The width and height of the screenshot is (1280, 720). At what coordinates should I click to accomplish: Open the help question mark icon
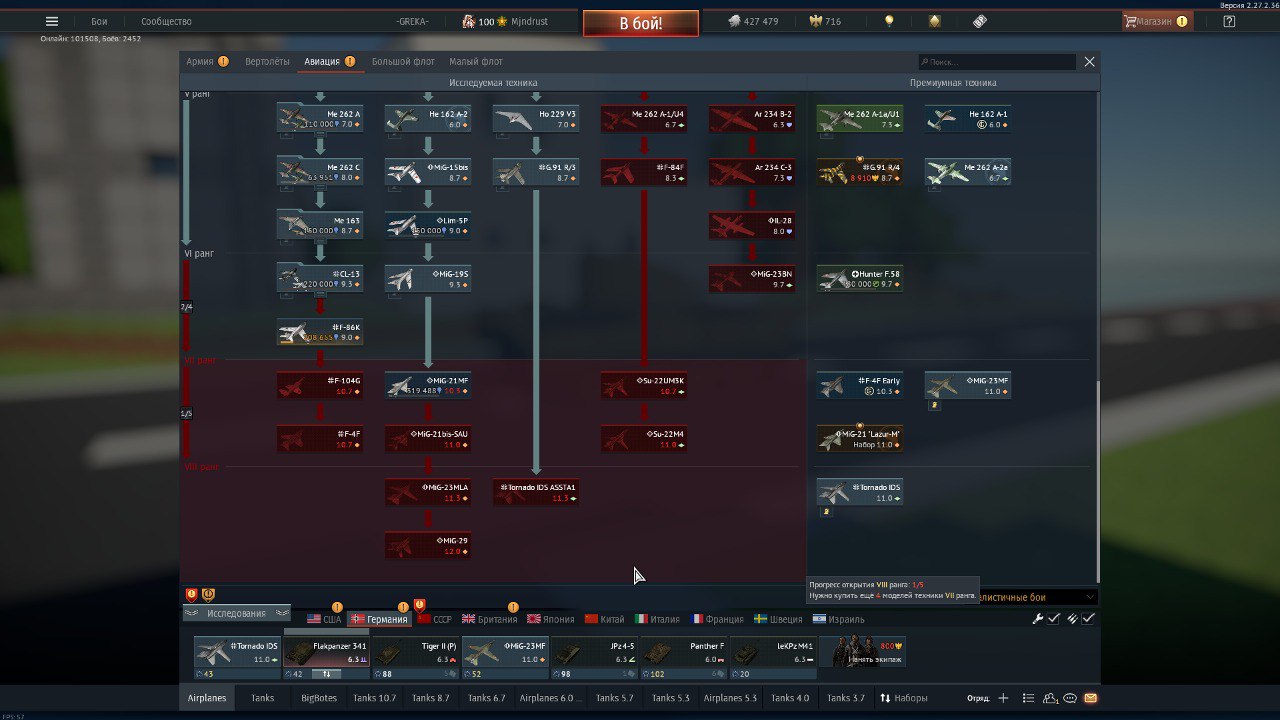1229,21
